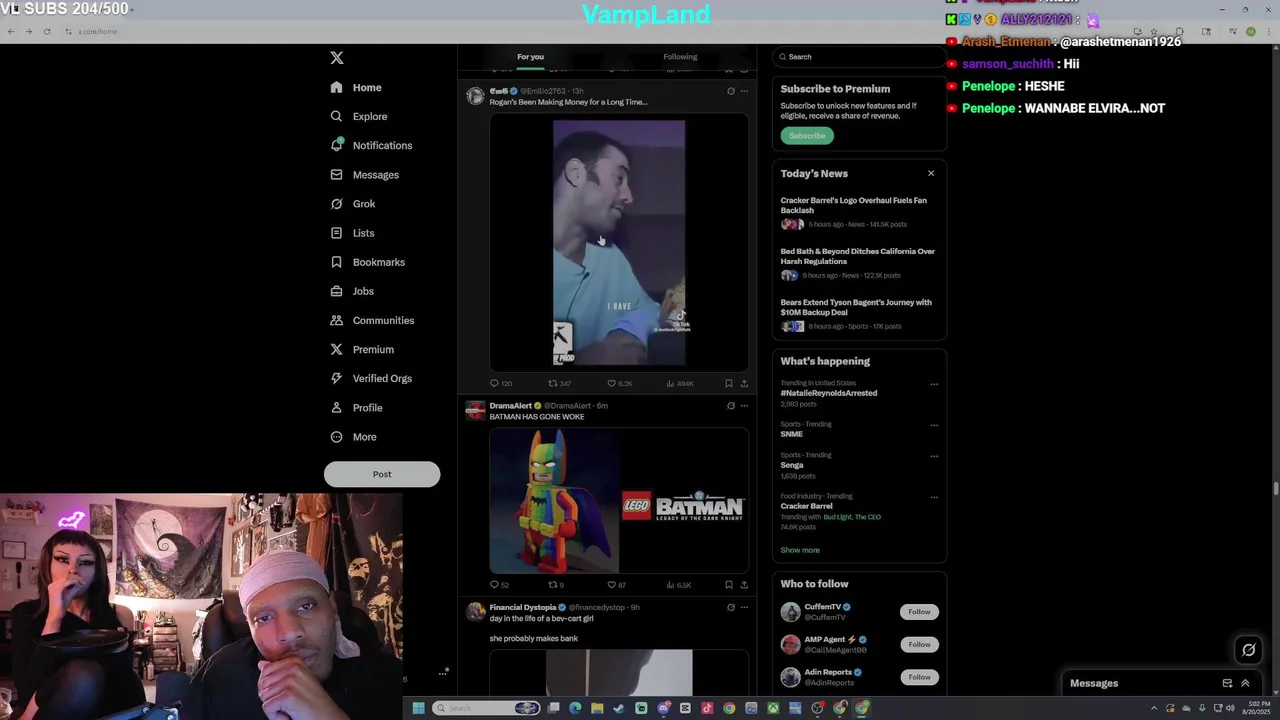Image resolution: width=1280 pixels, height=720 pixels.
Task: Switch to the Following tab
Action: click(x=680, y=57)
